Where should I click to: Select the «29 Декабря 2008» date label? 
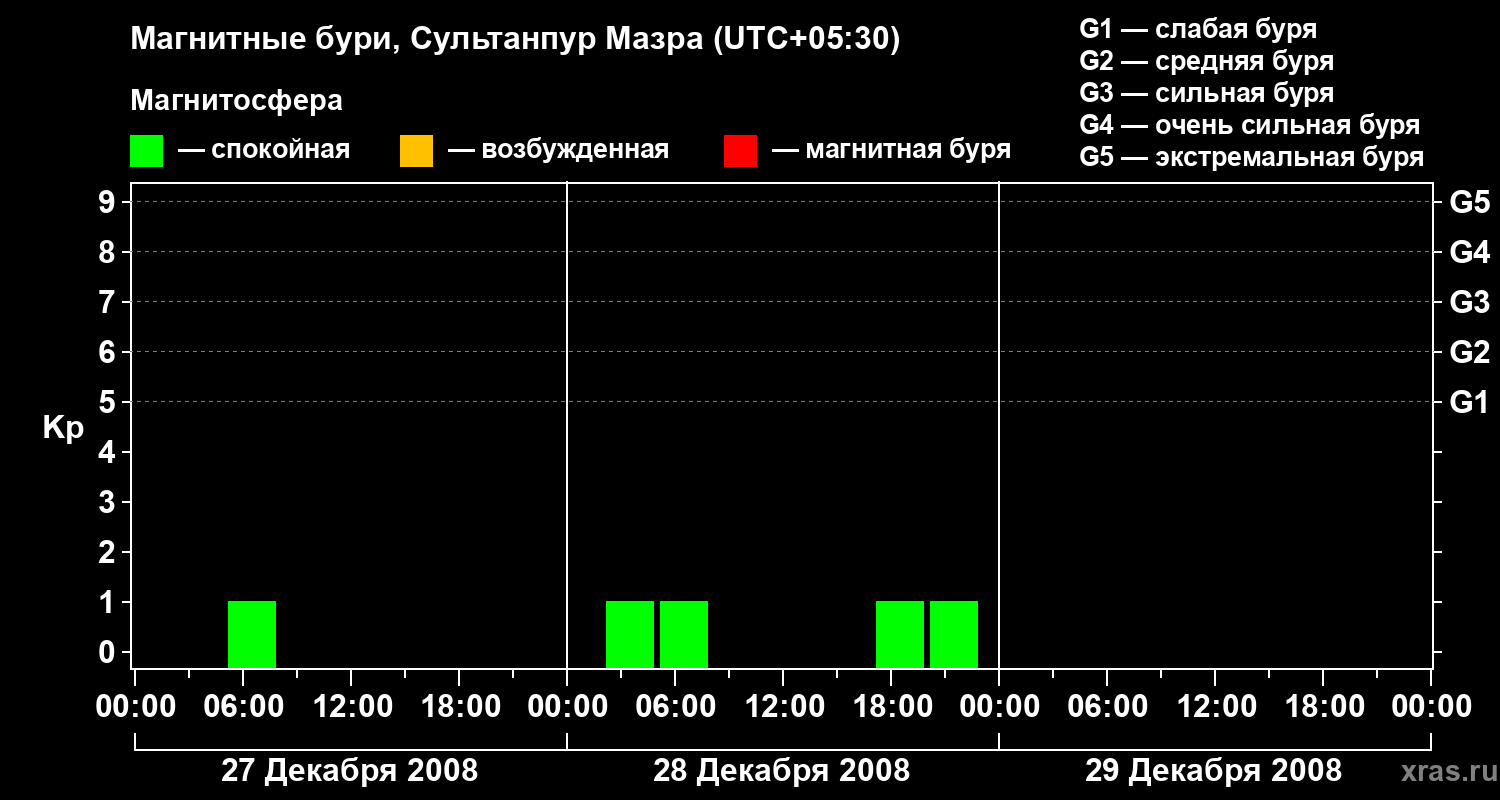(1214, 771)
